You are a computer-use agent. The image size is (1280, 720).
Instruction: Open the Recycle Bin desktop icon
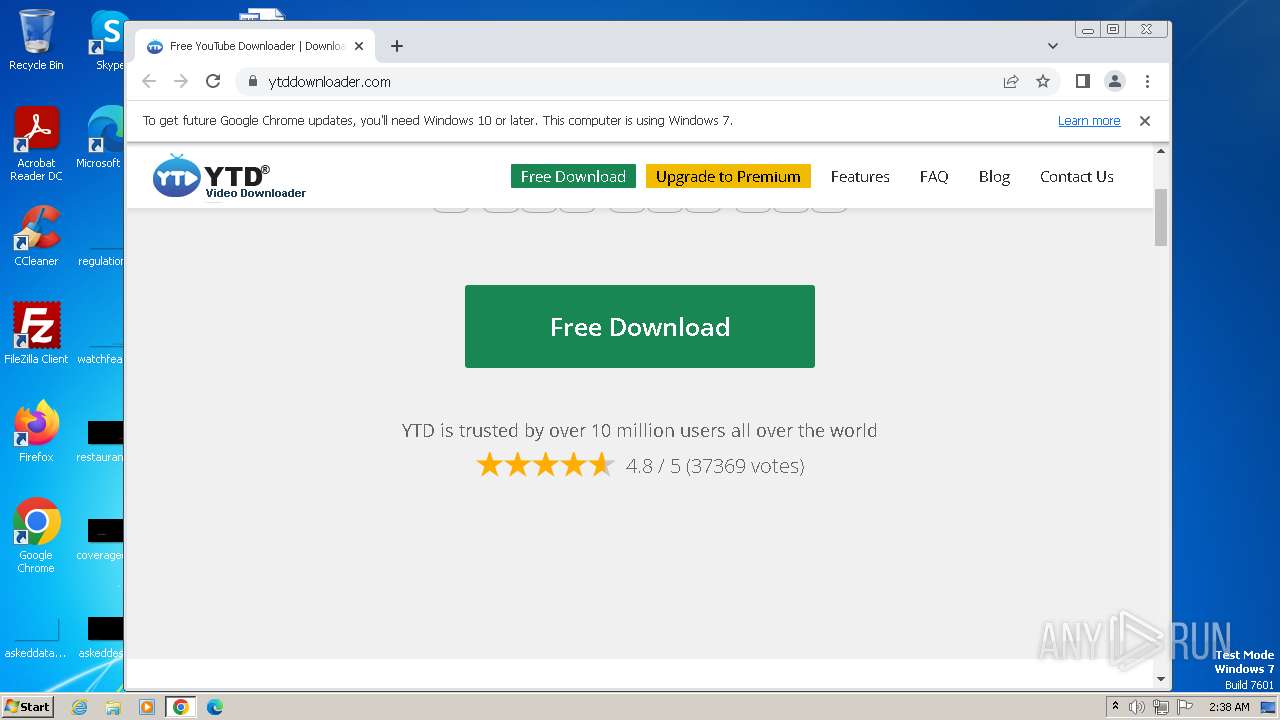pyautogui.click(x=36, y=40)
